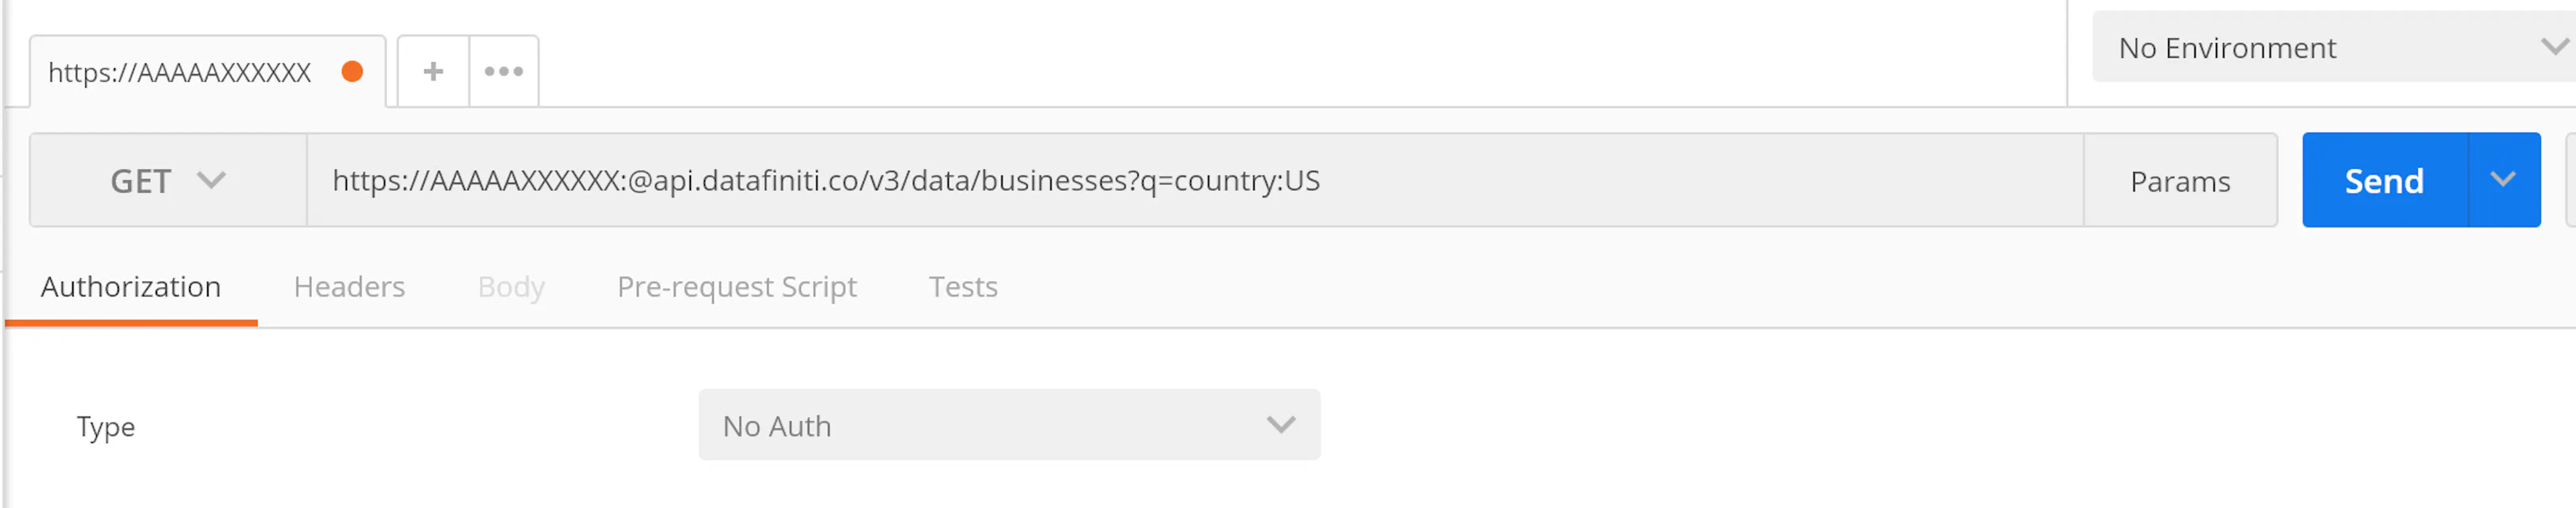Image resolution: width=2576 pixels, height=508 pixels.
Task: Click the Send button split arrow
Action: click(x=2503, y=180)
